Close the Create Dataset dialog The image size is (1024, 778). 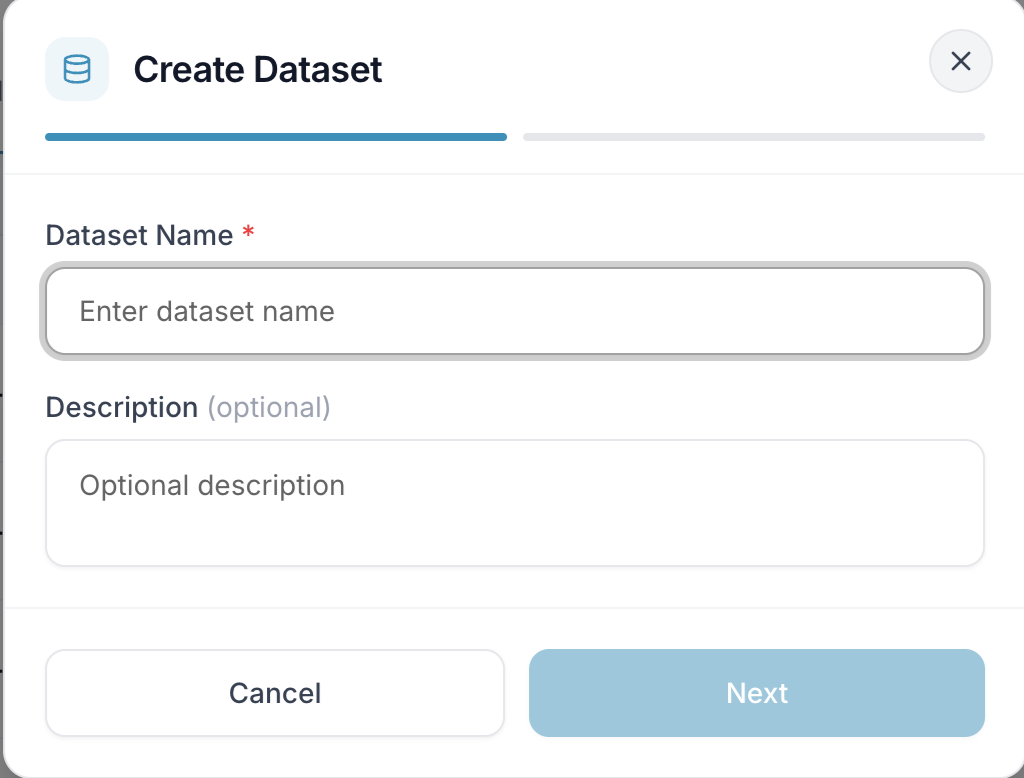[961, 61]
